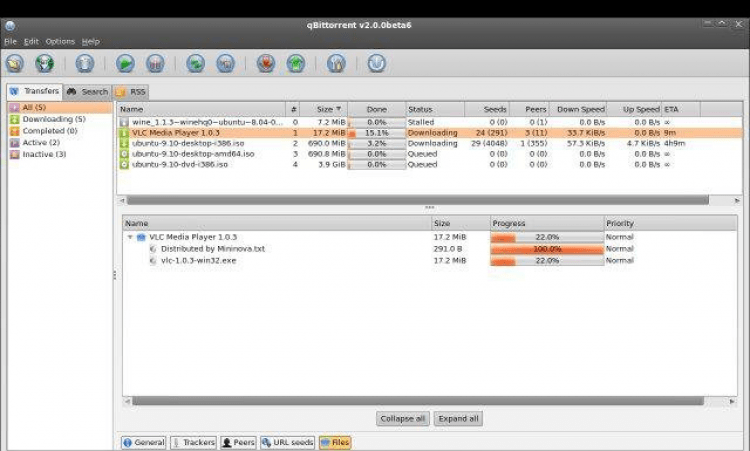Switch to the RSS tab
Image resolution: width=750 pixels, height=451 pixels.
(x=131, y=92)
